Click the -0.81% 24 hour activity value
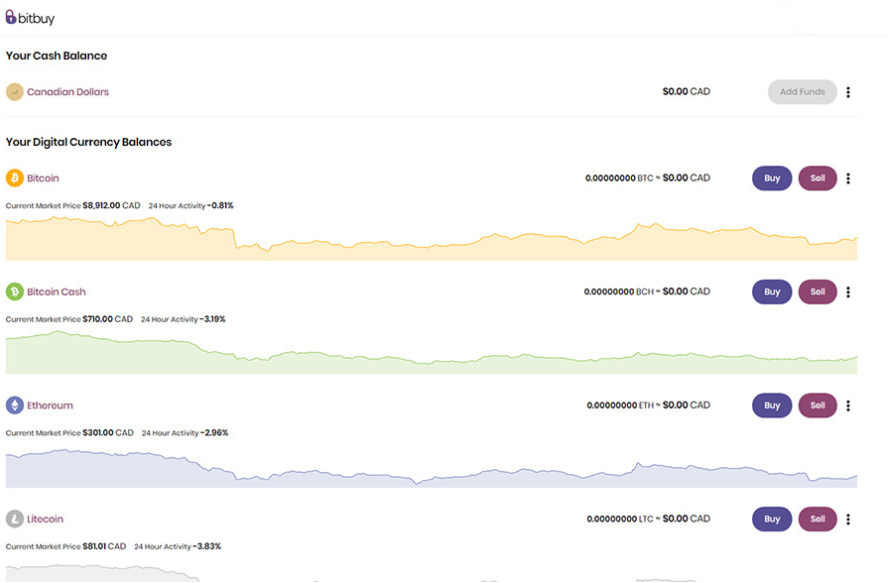The image size is (891, 583). point(220,205)
